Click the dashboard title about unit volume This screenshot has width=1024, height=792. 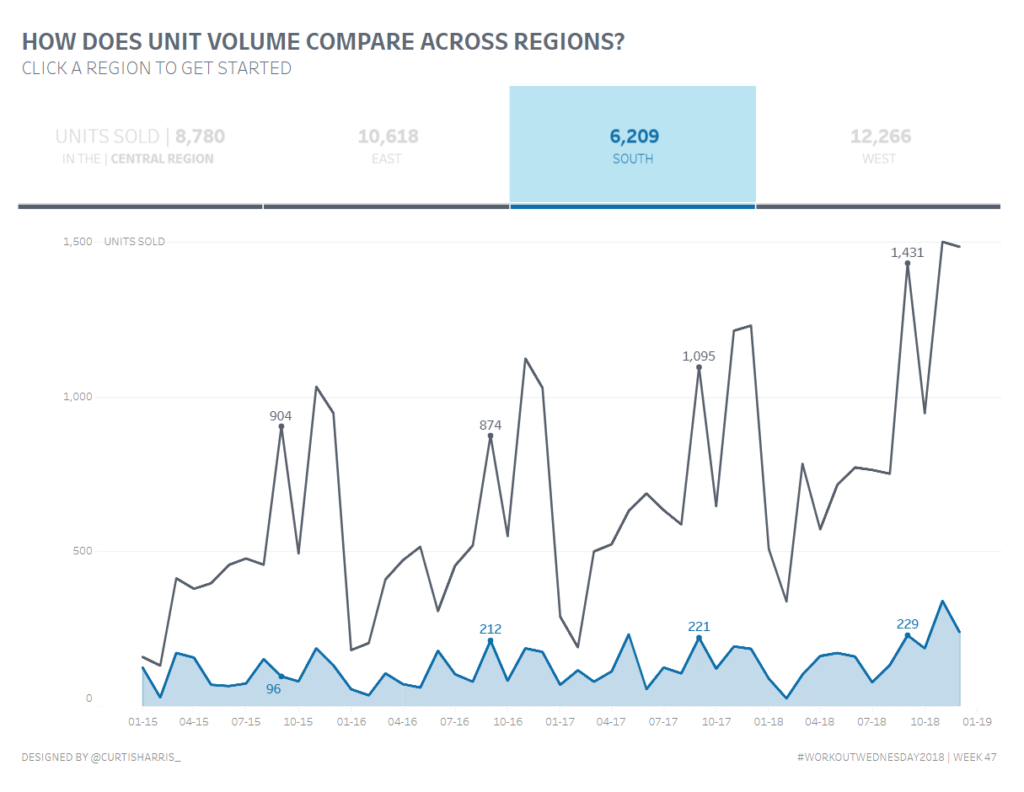[x=323, y=42]
